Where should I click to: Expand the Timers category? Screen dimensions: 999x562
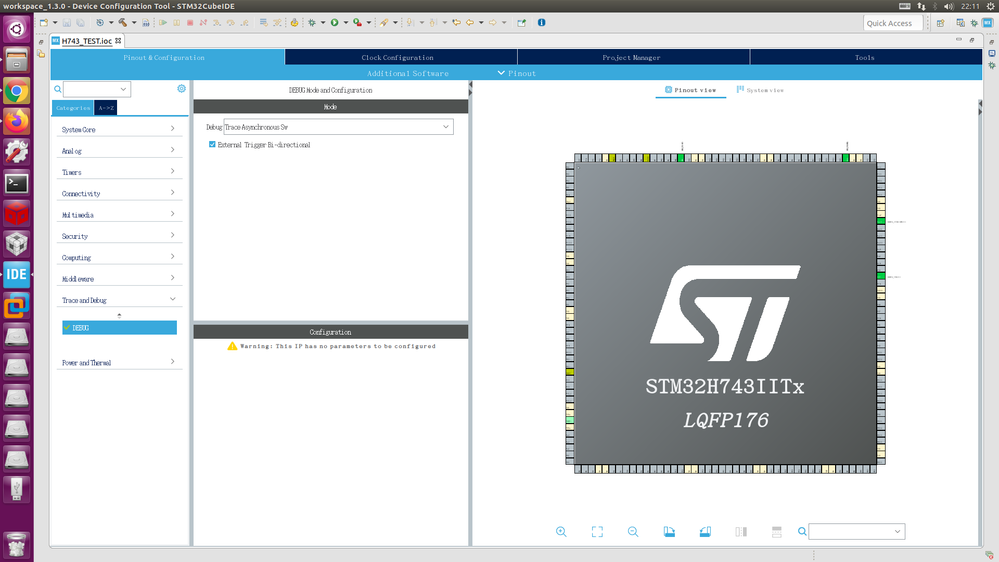click(x=119, y=172)
